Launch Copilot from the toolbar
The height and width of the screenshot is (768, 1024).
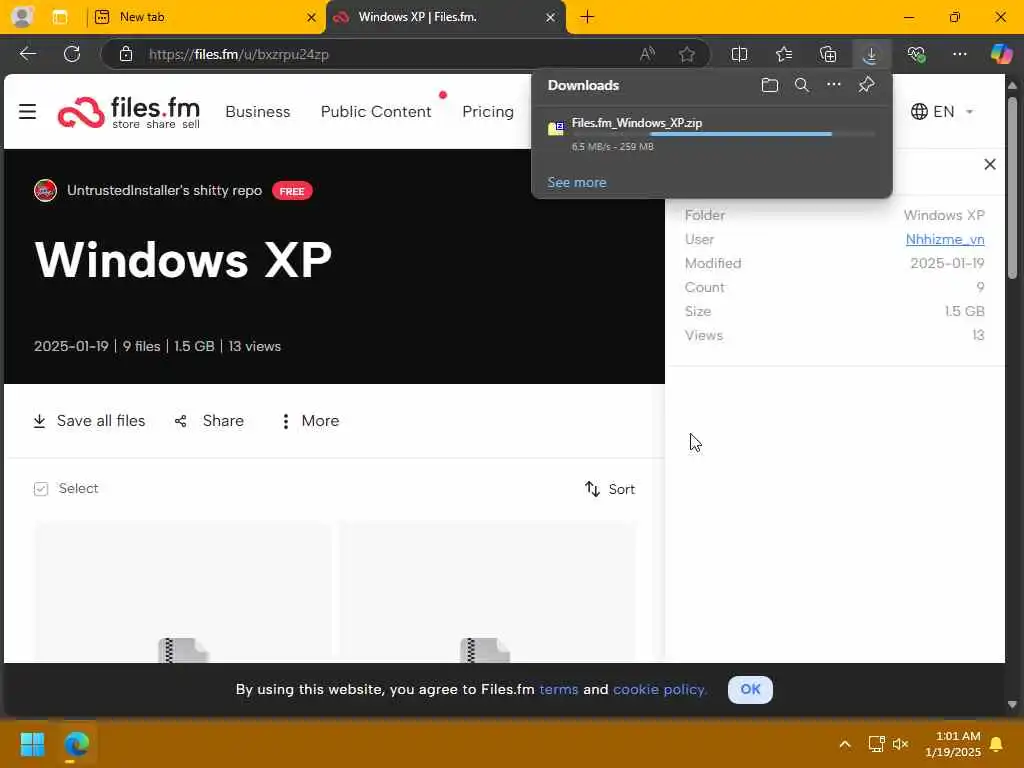(x=1001, y=54)
